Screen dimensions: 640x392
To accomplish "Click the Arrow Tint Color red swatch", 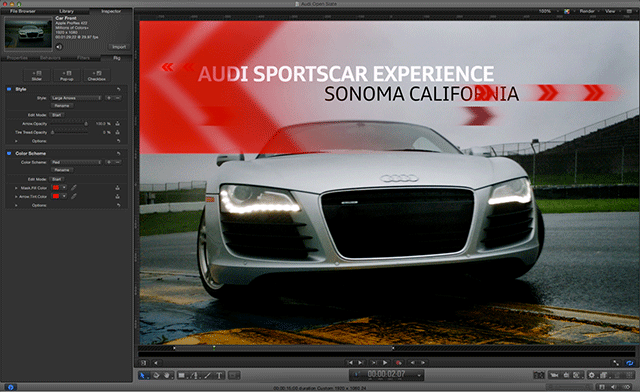I will point(56,196).
